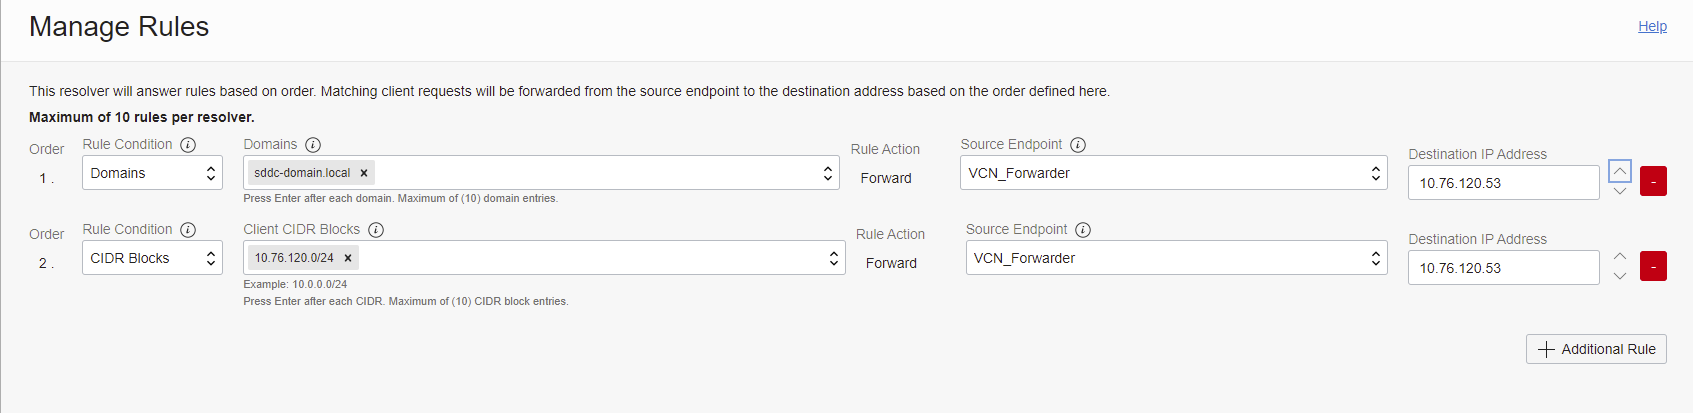Remove 10.76.120.0/24 CIDR tag

click(x=348, y=258)
